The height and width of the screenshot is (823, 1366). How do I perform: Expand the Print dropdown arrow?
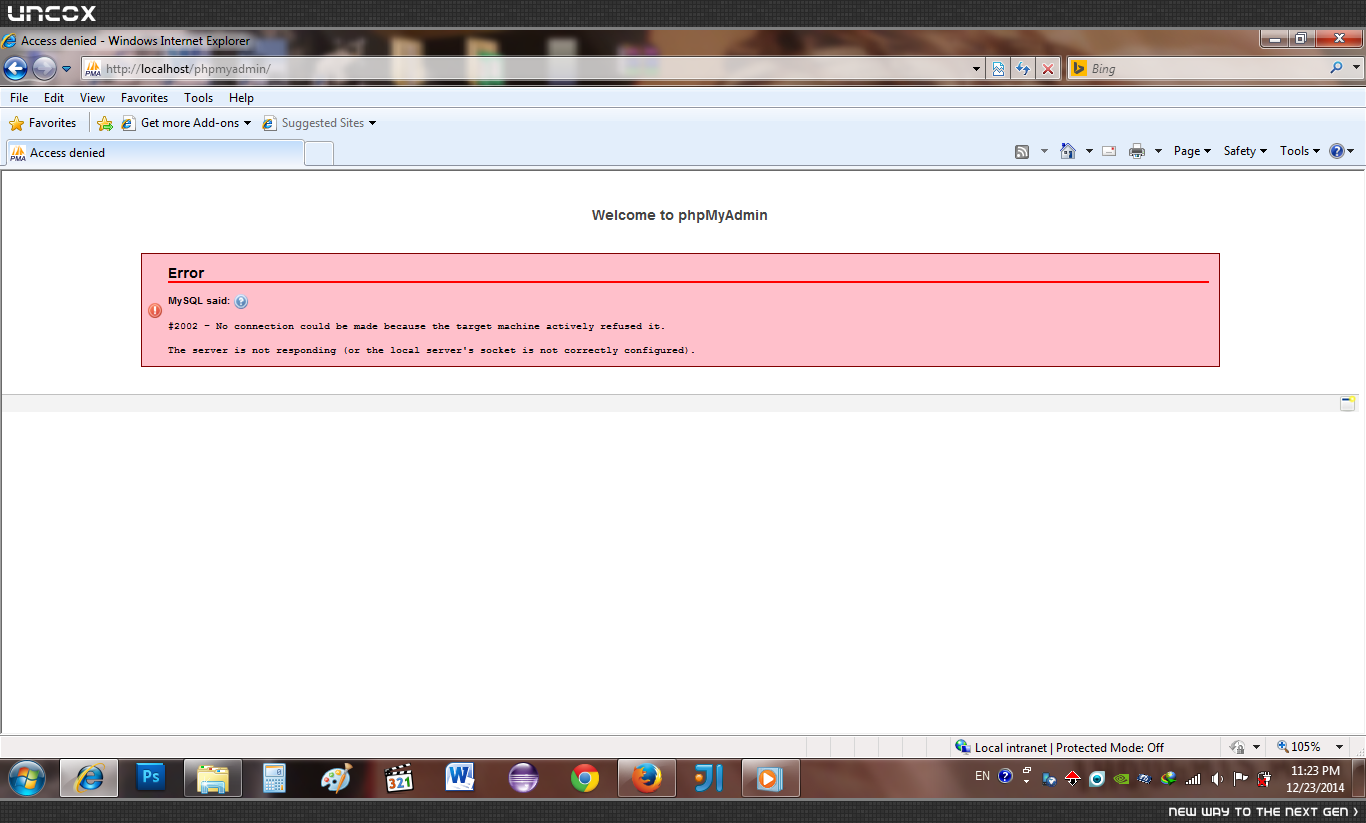tap(1158, 151)
